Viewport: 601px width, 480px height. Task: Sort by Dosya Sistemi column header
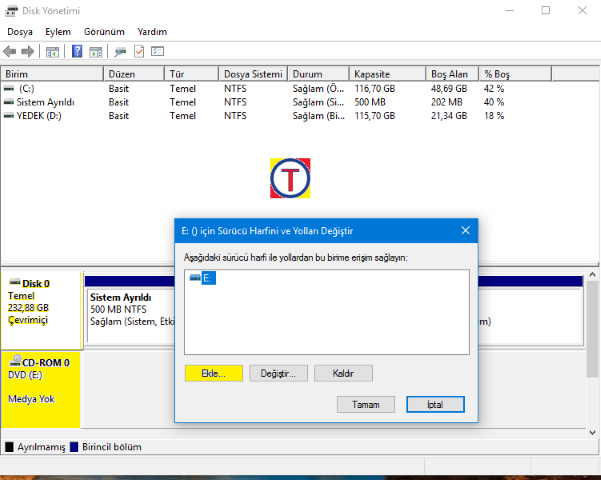tap(253, 74)
